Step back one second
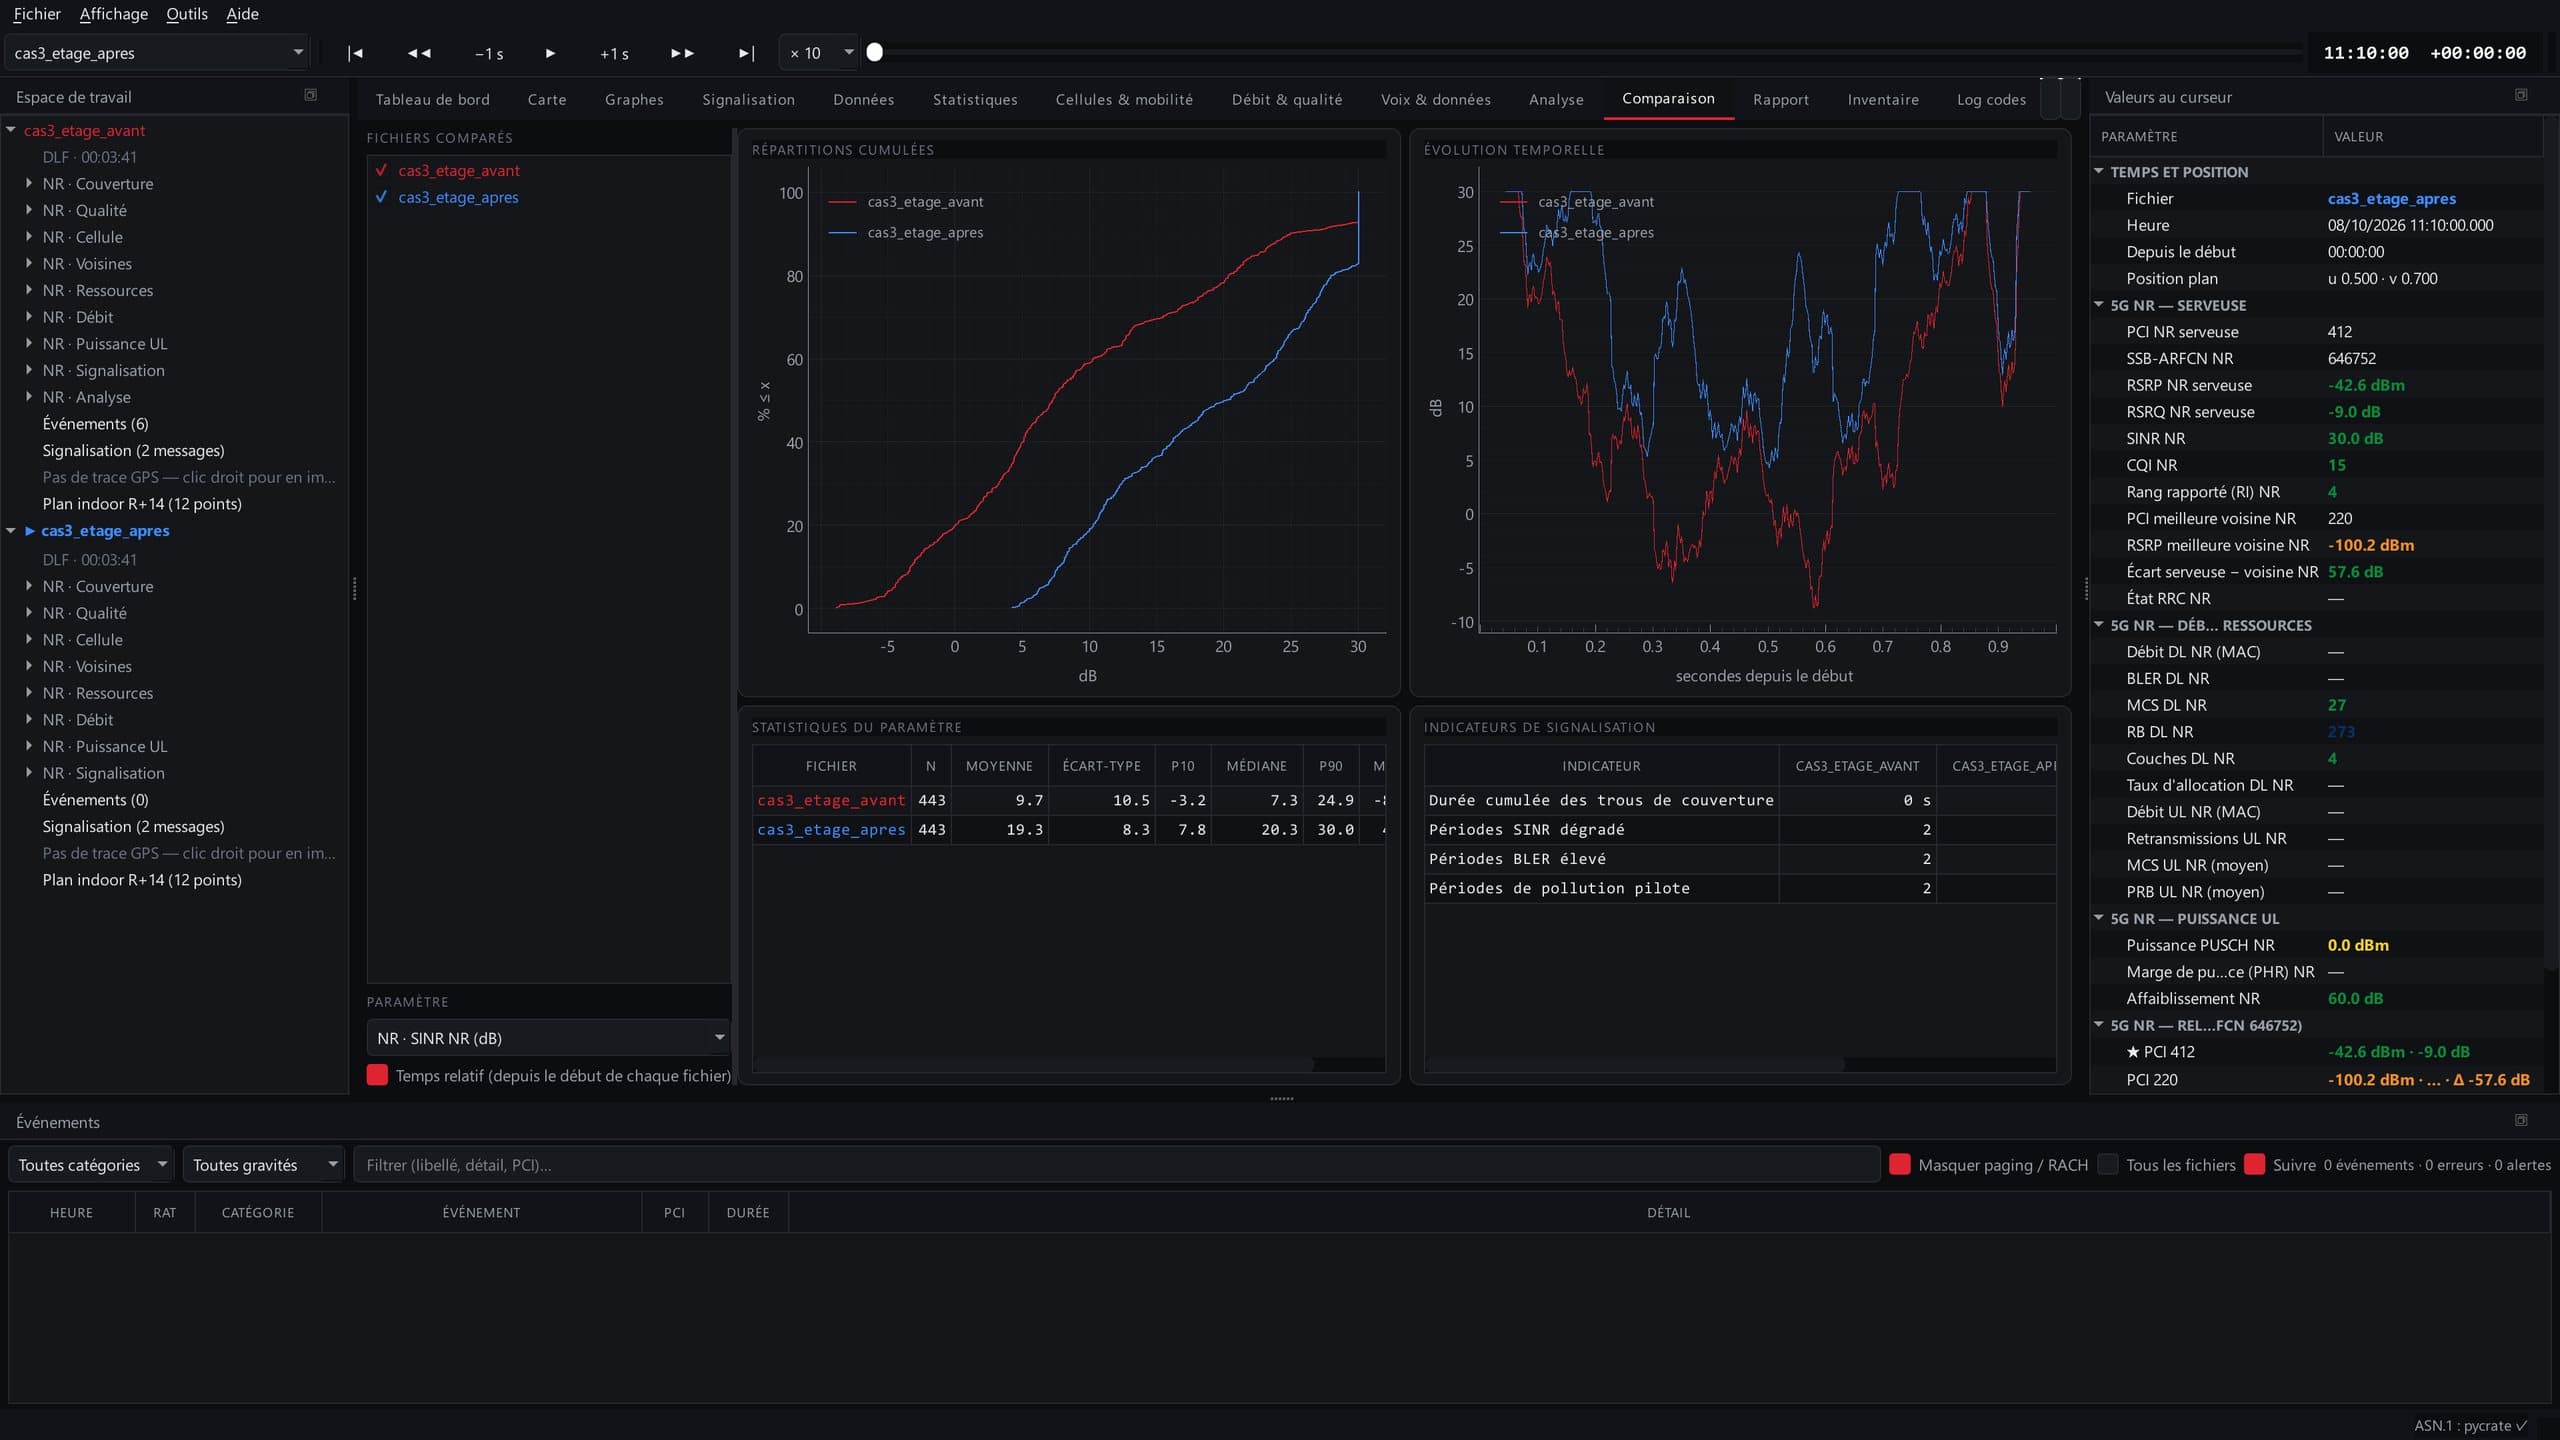This screenshot has width=2560, height=1440. (x=489, y=53)
